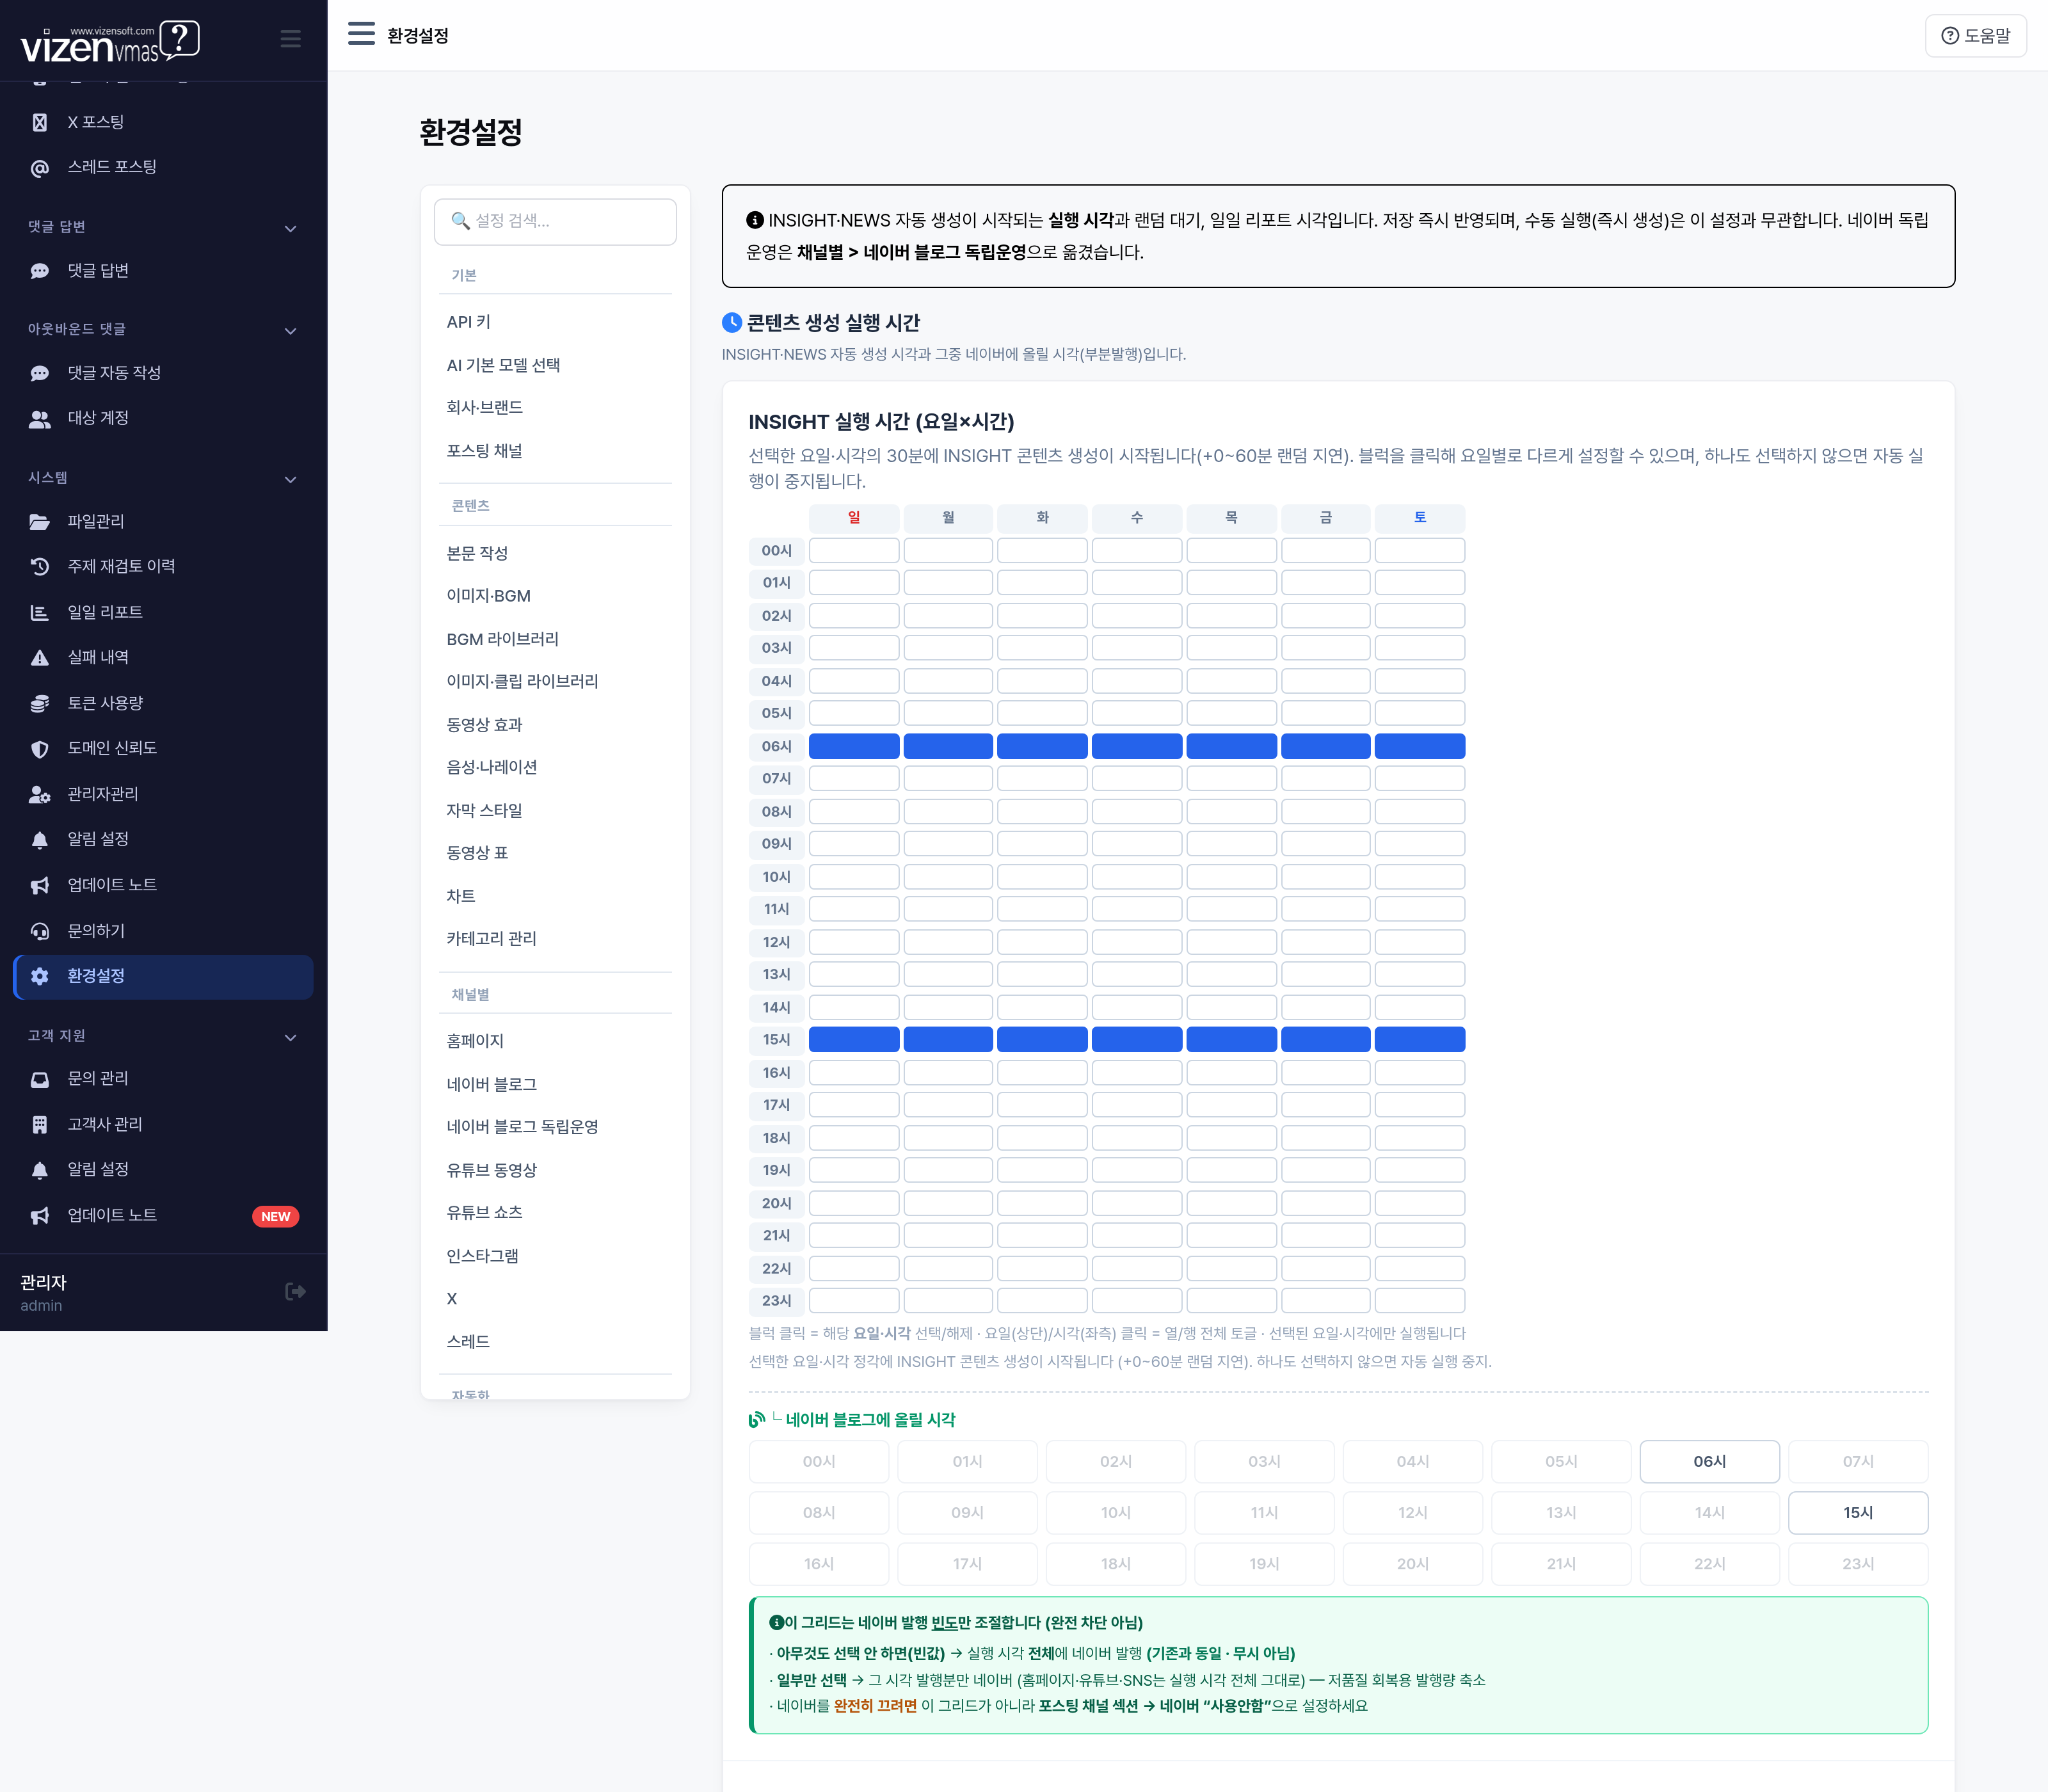2048x1792 pixels.
Task: Open 유튜브 쇼츠 channel settings
Action: (x=484, y=1212)
